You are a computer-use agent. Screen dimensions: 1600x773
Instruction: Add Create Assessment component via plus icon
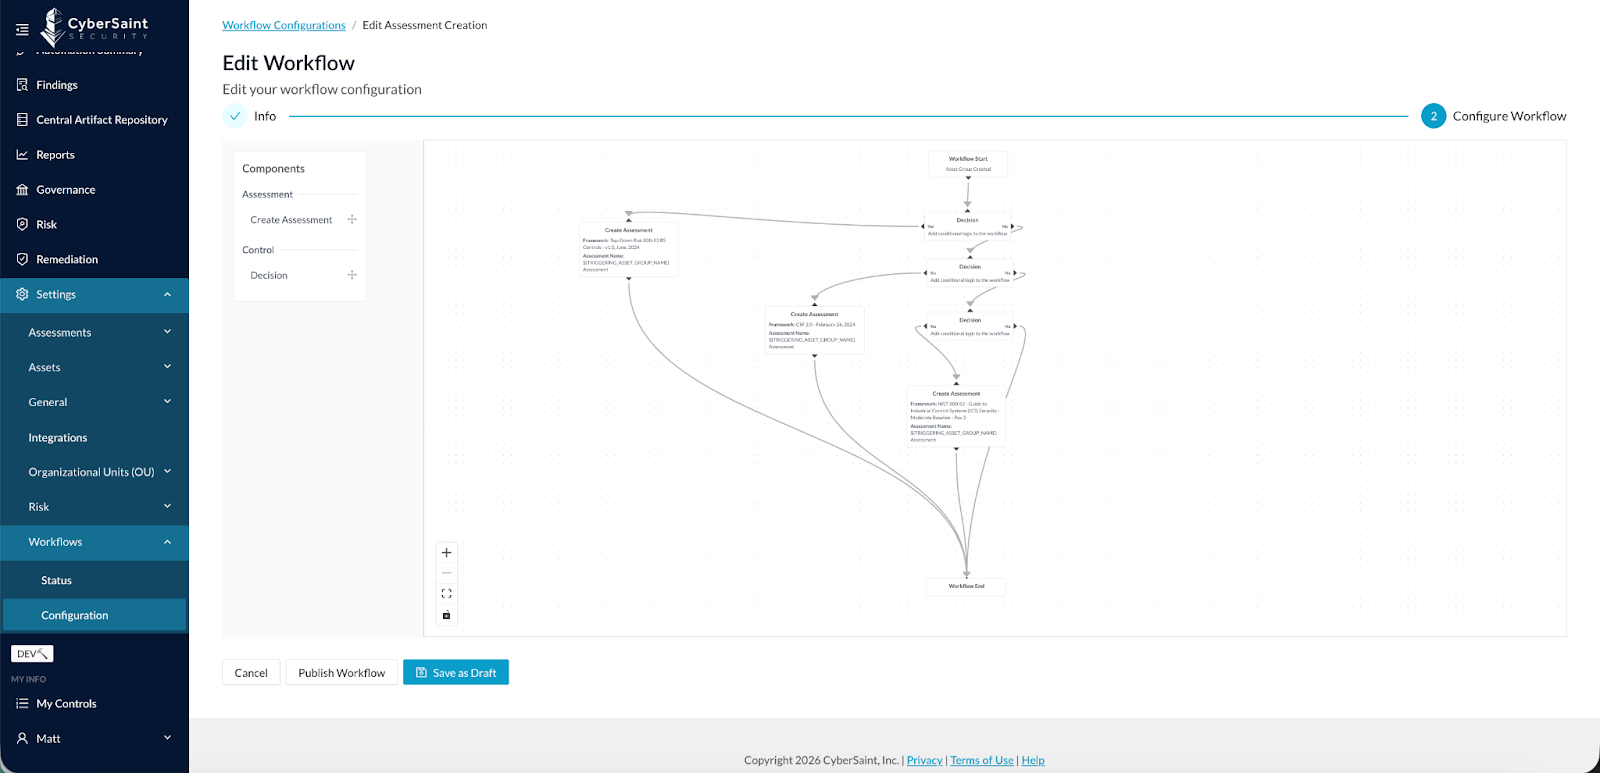[352, 220]
